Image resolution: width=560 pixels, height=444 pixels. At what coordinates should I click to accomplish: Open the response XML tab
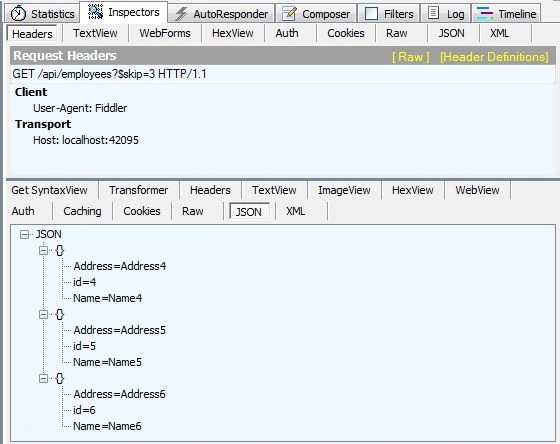point(295,211)
